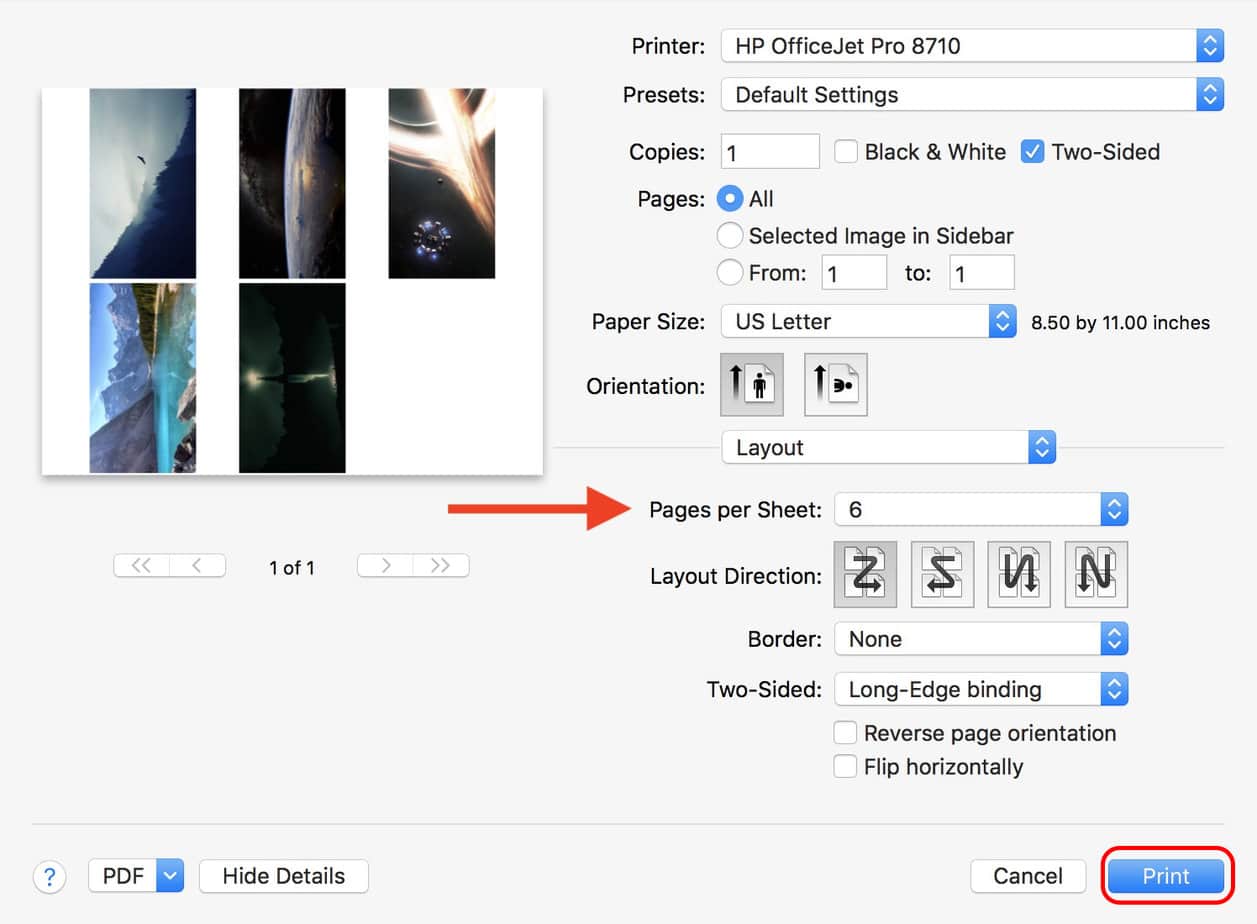This screenshot has width=1257, height=924.
Task: Open the Two-Sided Long-Edge binding dropdown
Action: [981, 690]
